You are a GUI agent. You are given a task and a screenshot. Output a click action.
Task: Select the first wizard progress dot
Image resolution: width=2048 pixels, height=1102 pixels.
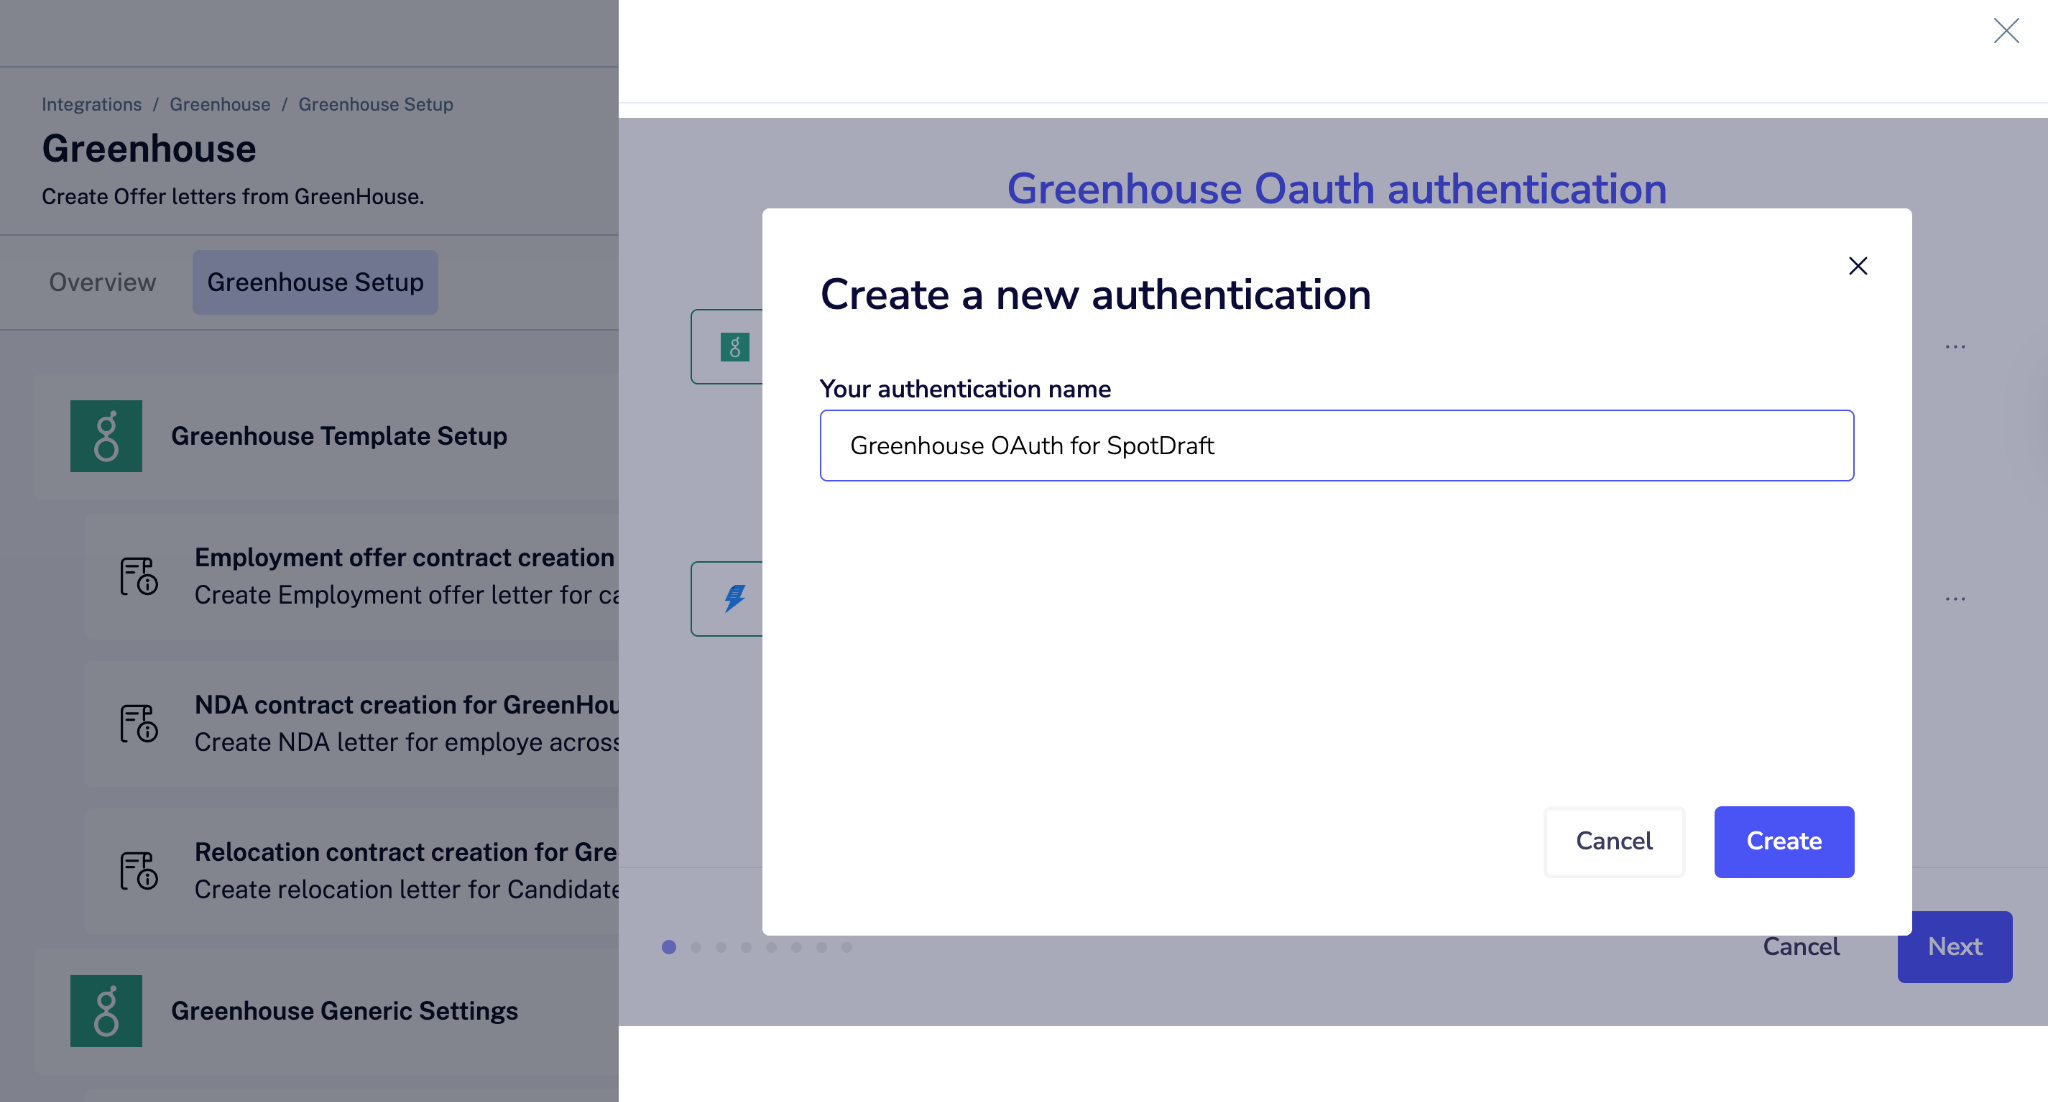tap(668, 947)
